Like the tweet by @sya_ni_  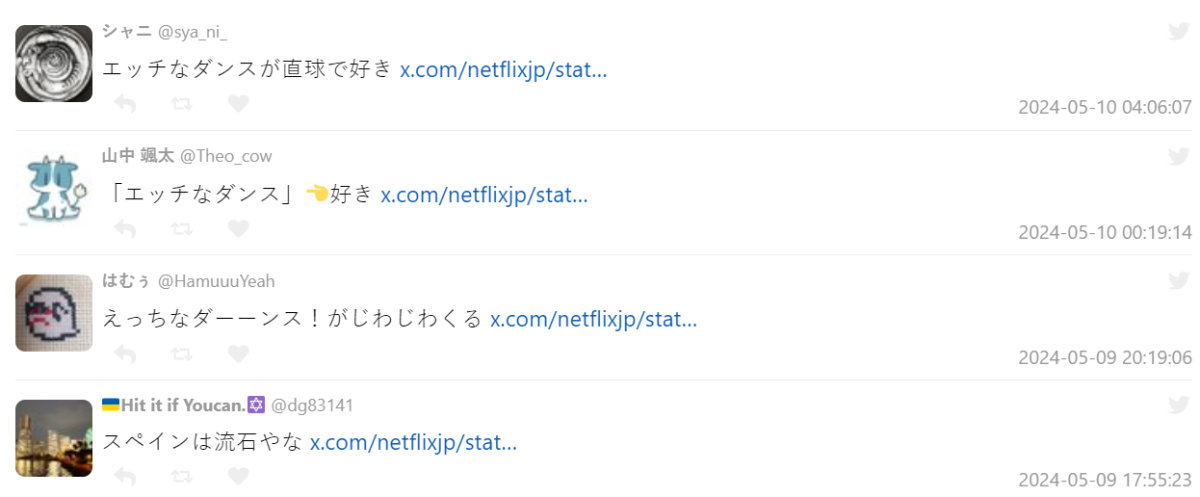[x=237, y=104]
